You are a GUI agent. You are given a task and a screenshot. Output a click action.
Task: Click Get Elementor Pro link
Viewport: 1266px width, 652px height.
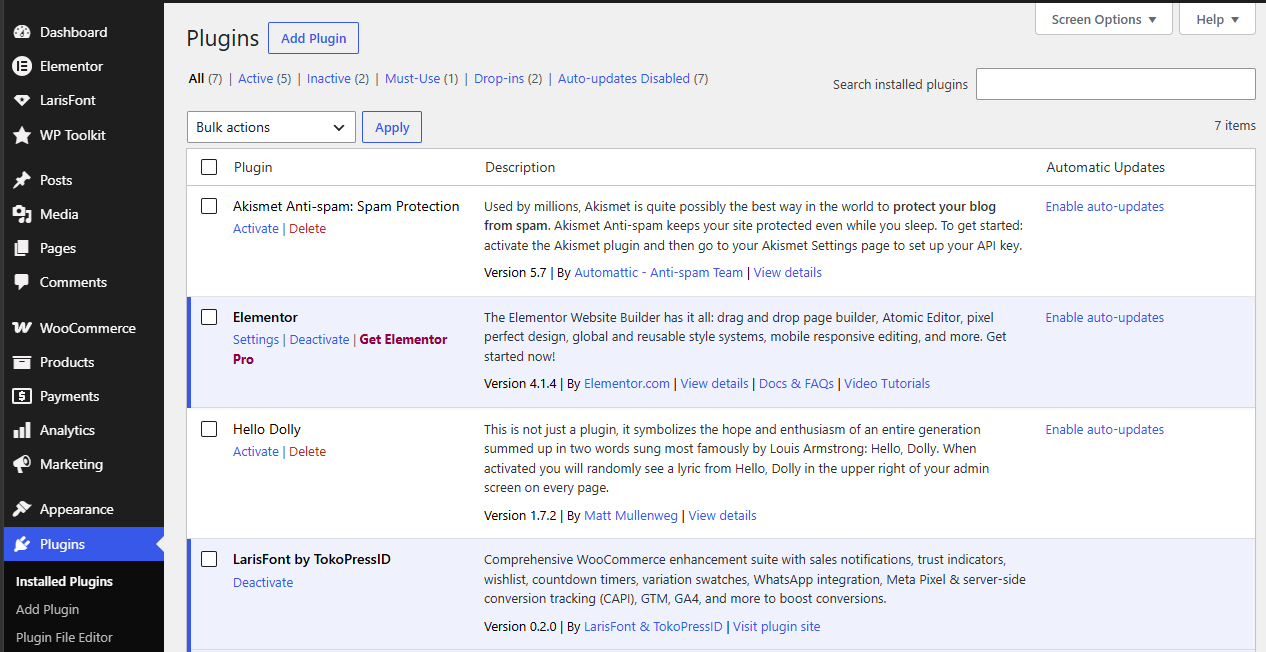click(340, 349)
